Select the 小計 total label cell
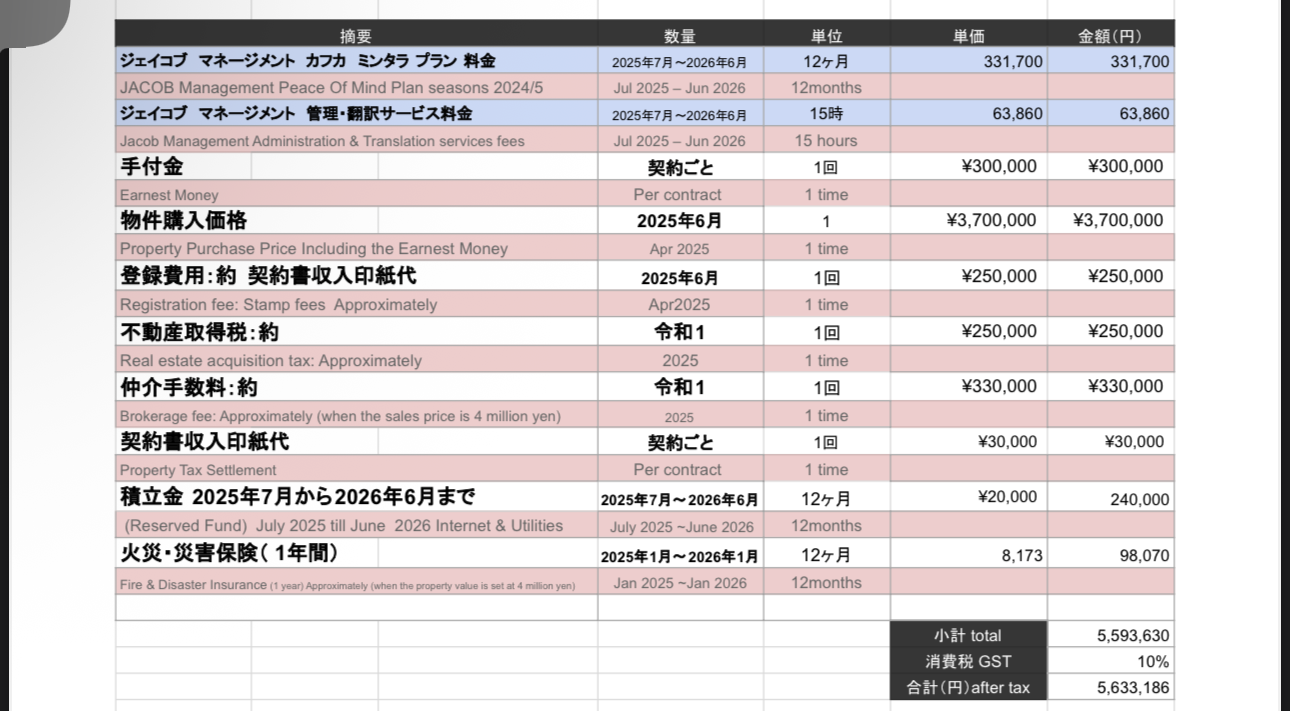Image resolution: width=1290 pixels, height=711 pixels. click(968, 635)
